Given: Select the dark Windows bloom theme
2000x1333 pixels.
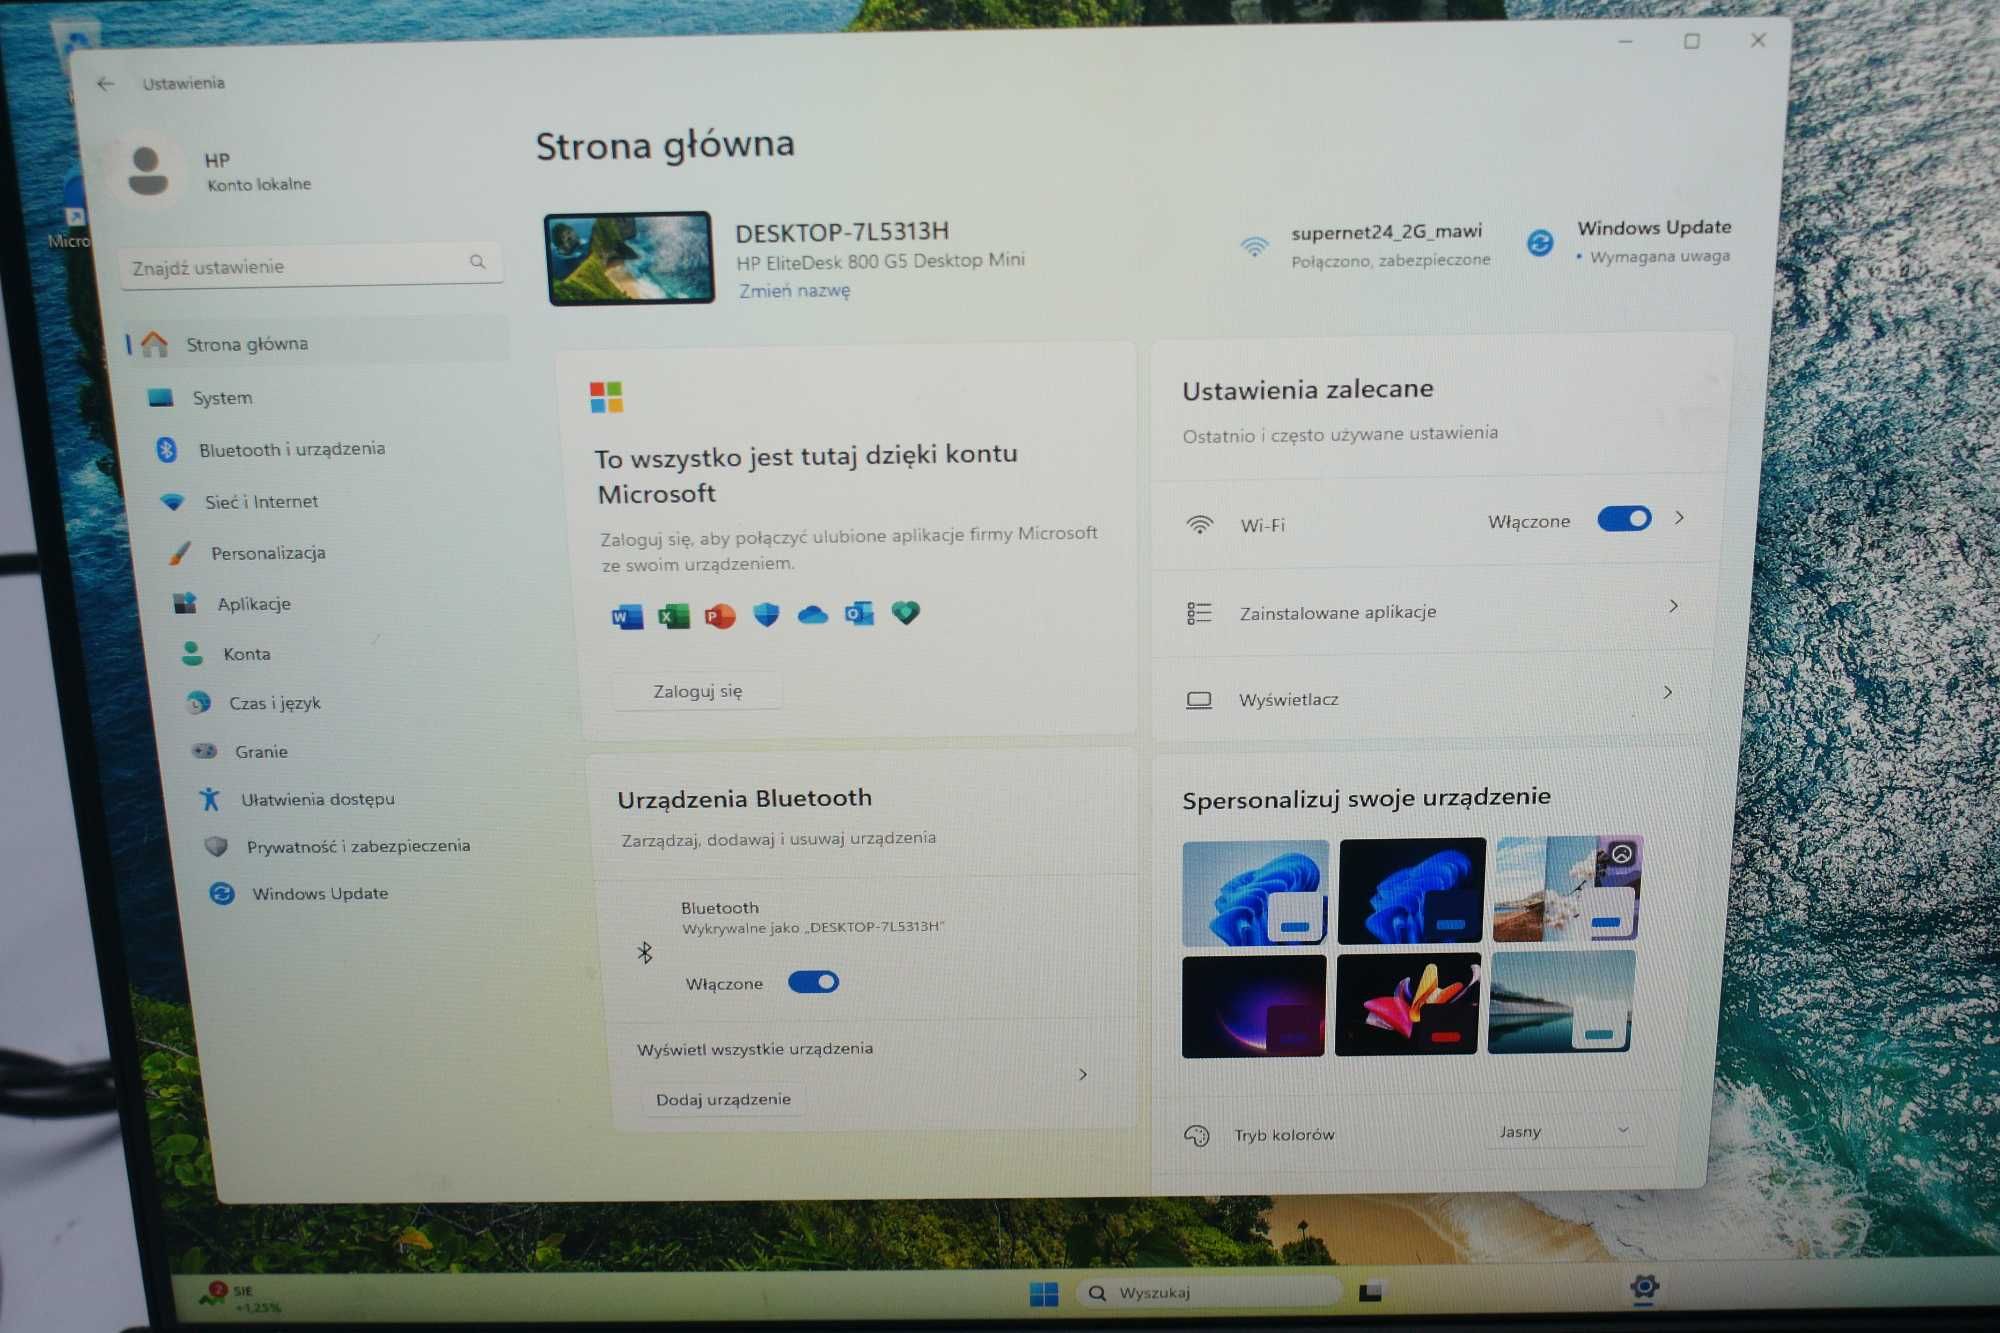Looking at the screenshot, I should click(1411, 891).
